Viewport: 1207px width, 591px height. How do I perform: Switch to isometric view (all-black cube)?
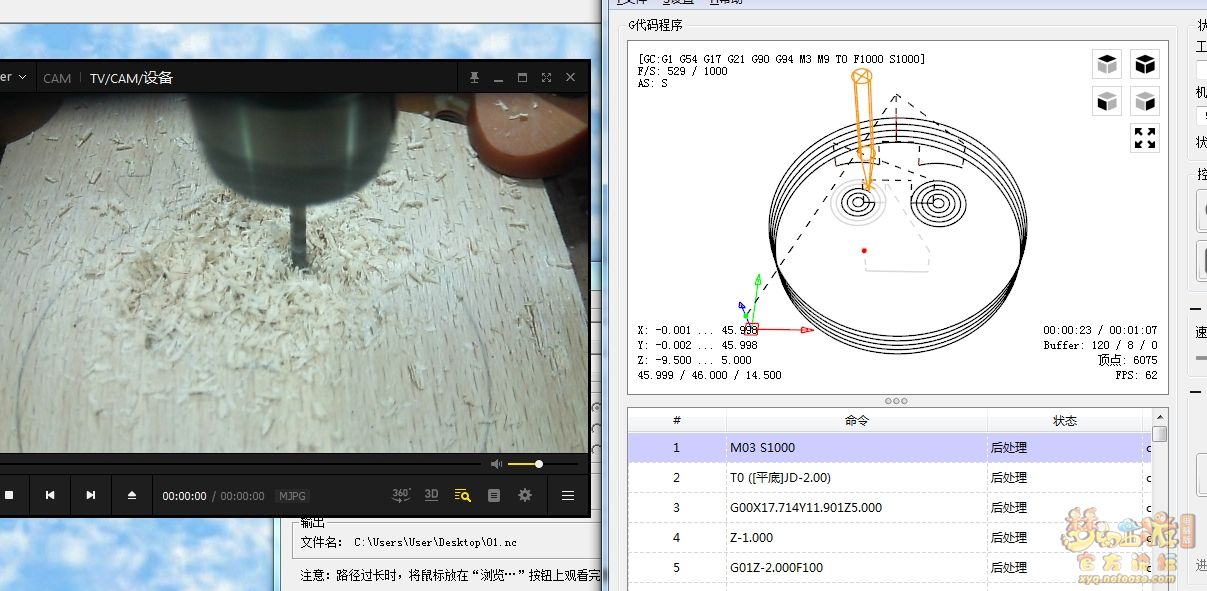[1145, 65]
